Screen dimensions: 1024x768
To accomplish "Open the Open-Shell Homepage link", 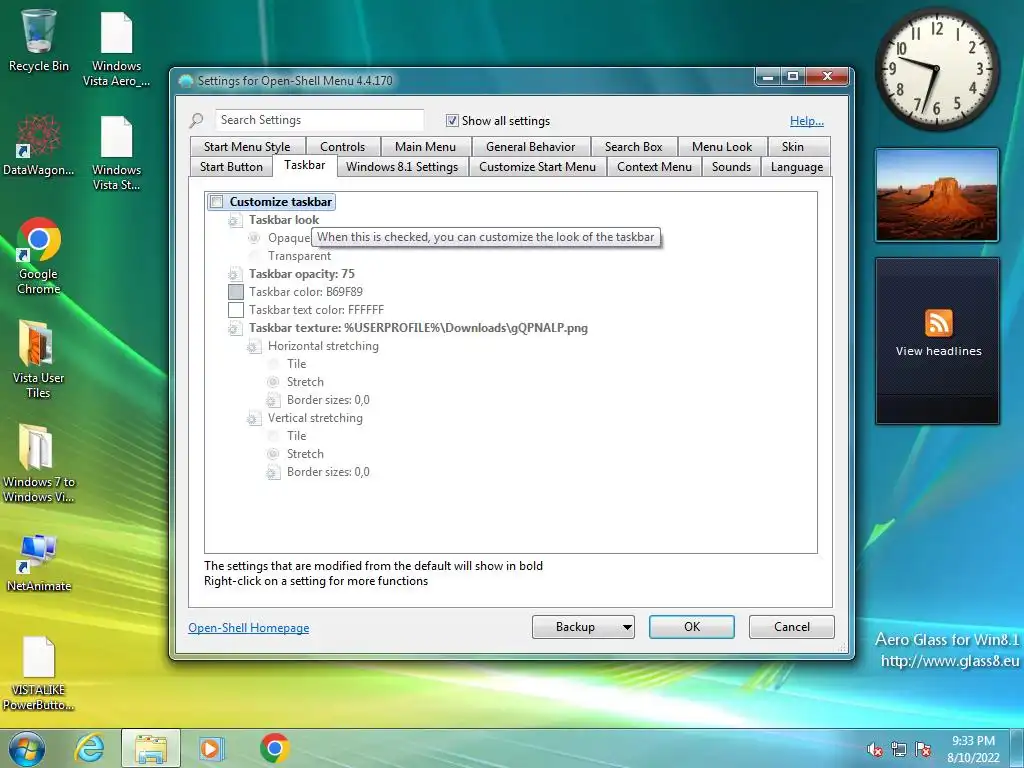I will point(249,628).
